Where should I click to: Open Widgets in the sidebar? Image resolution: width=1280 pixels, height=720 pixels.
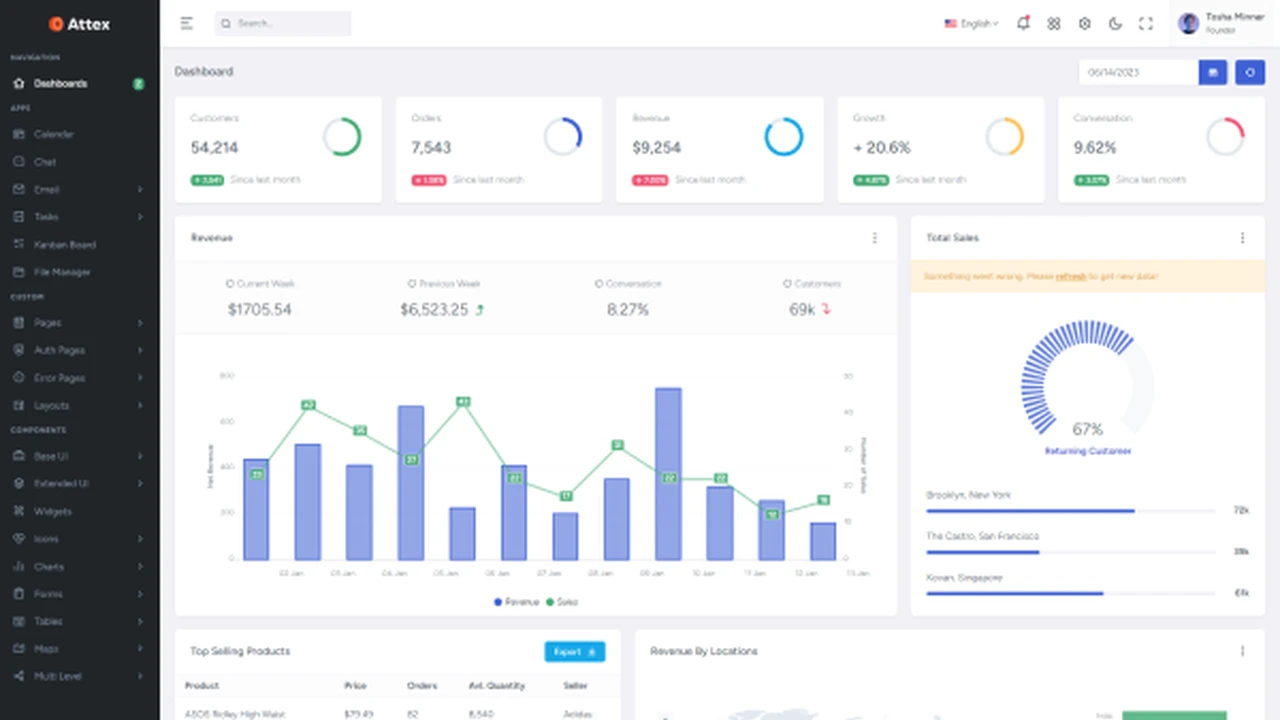pos(79,511)
